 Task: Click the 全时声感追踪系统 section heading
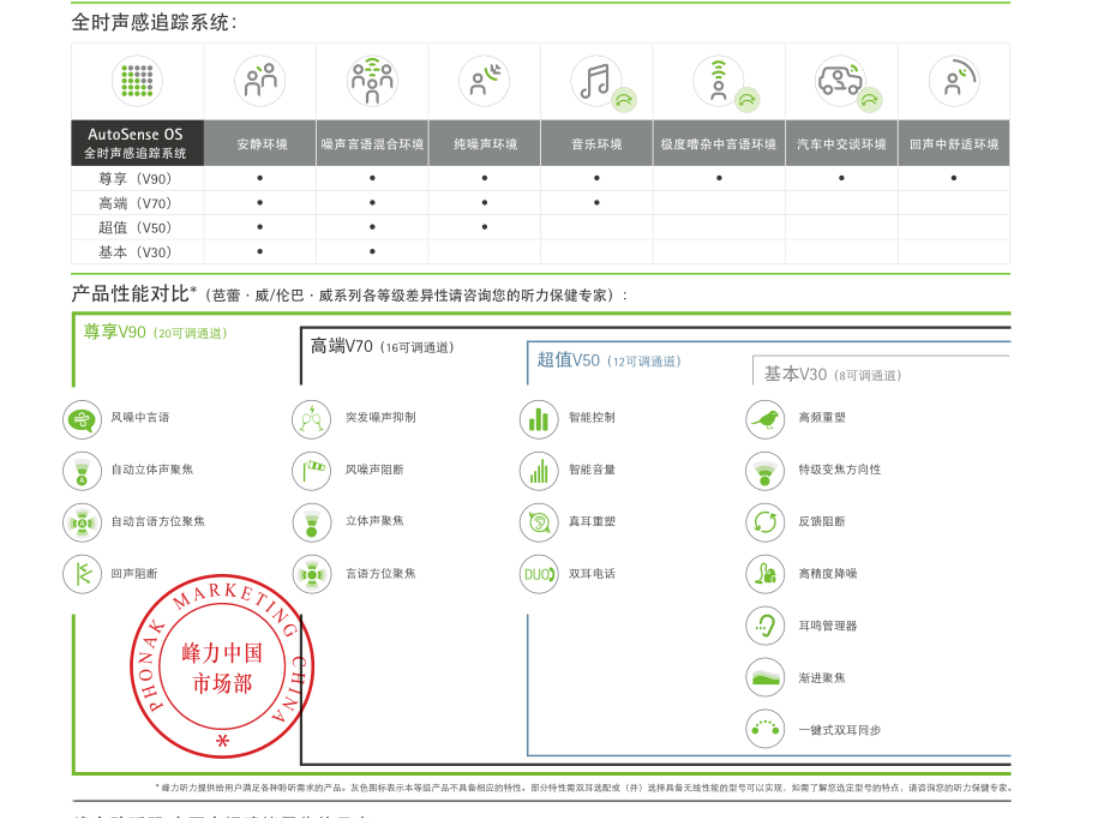click(x=154, y=22)
